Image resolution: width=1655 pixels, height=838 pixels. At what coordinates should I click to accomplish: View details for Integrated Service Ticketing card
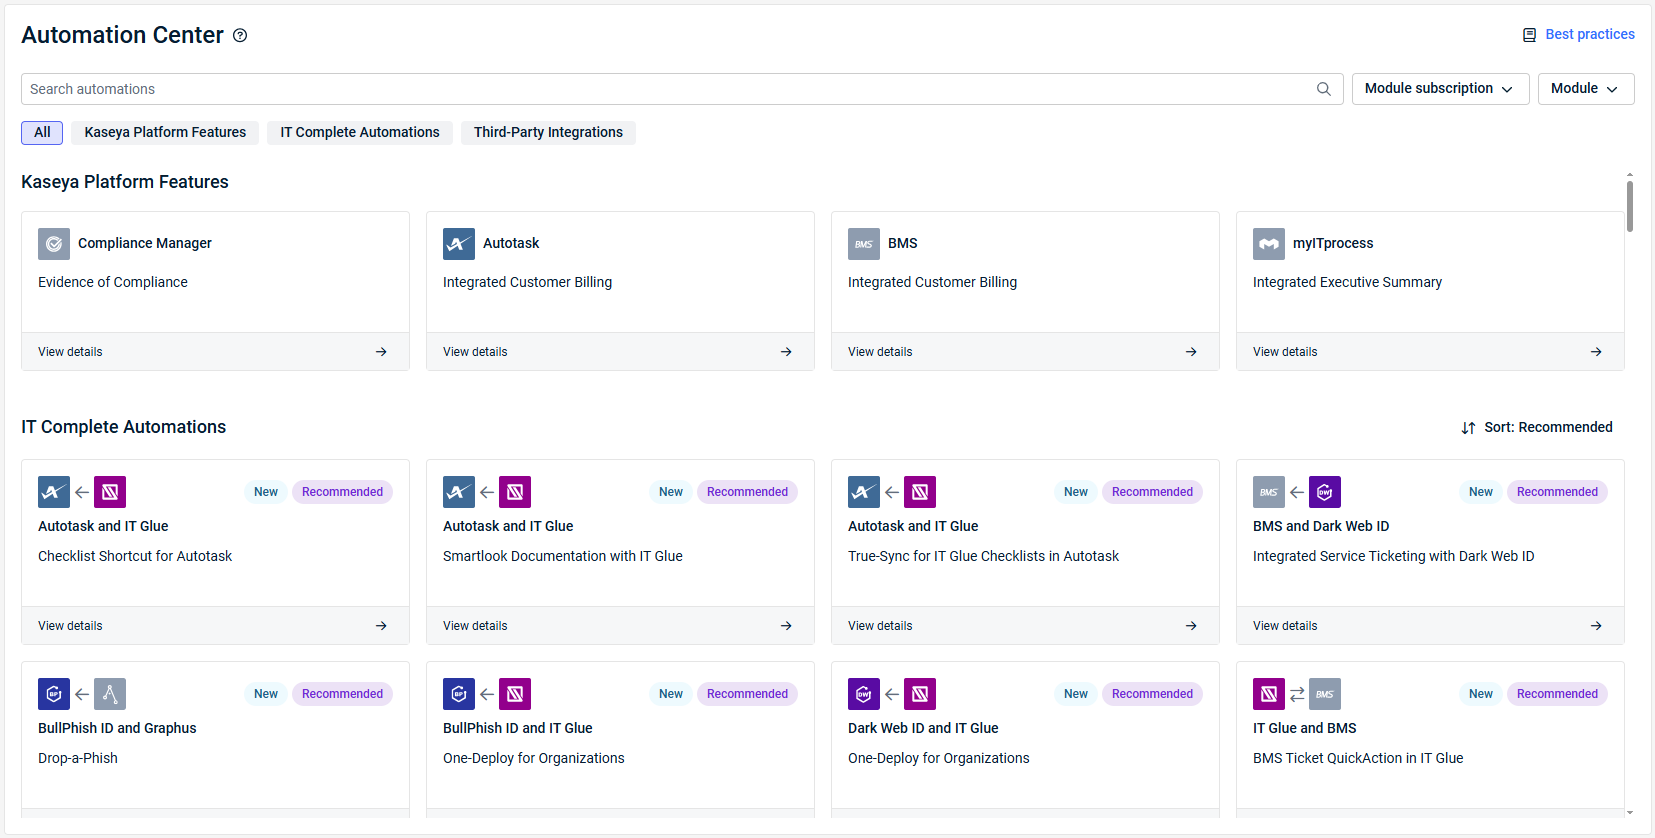(x=1430, y=626)
